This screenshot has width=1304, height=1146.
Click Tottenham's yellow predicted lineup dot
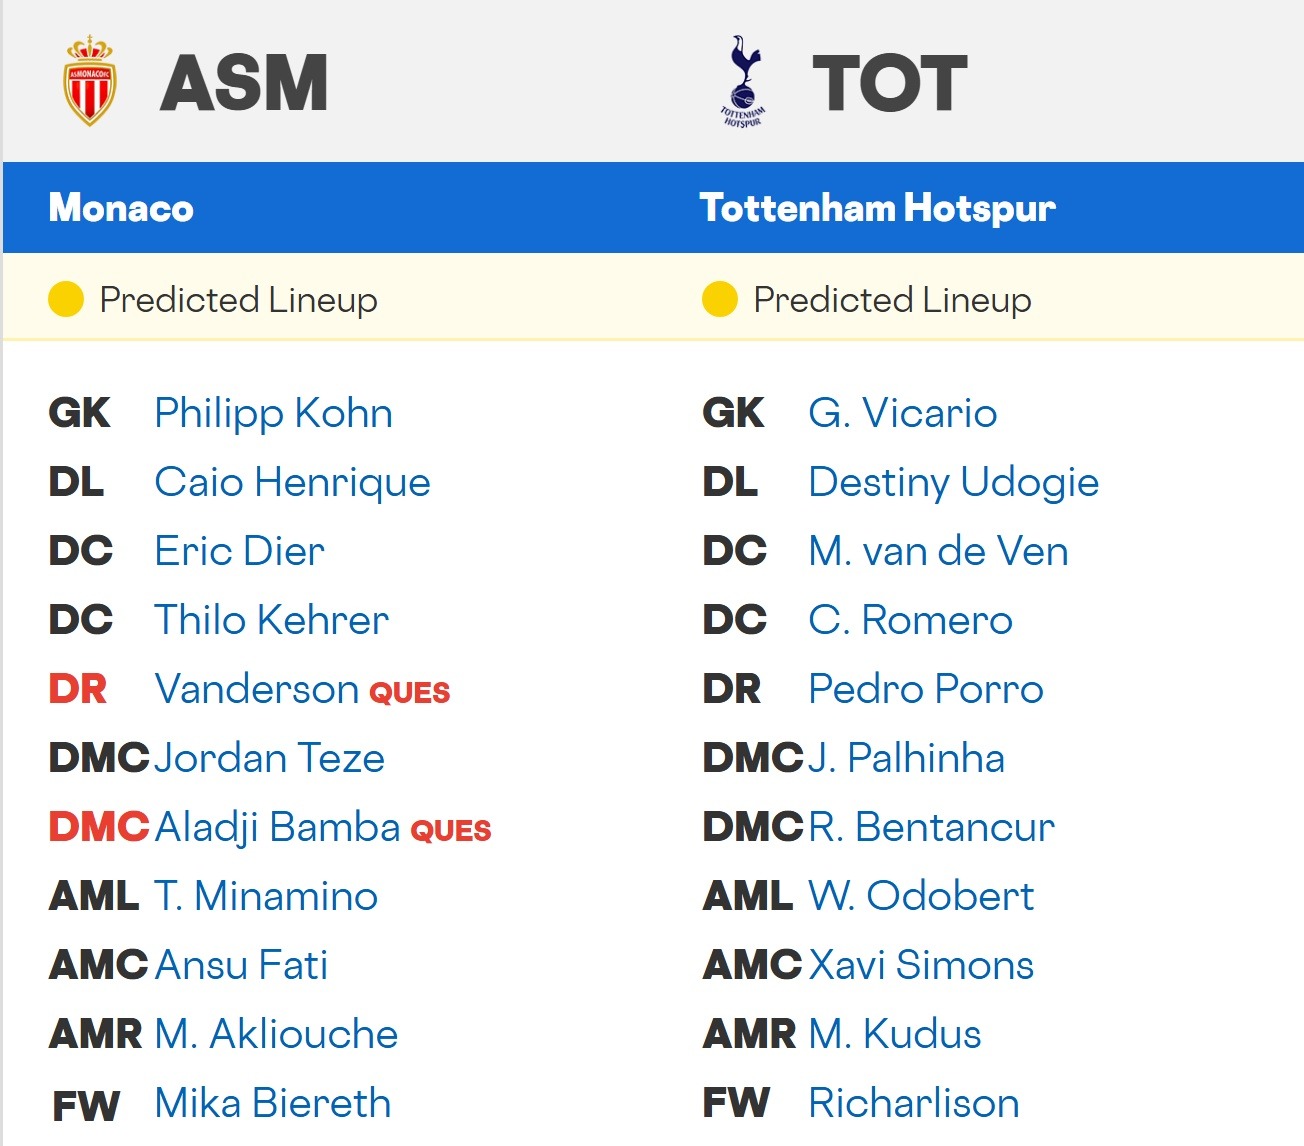click(x=720, y=299)
